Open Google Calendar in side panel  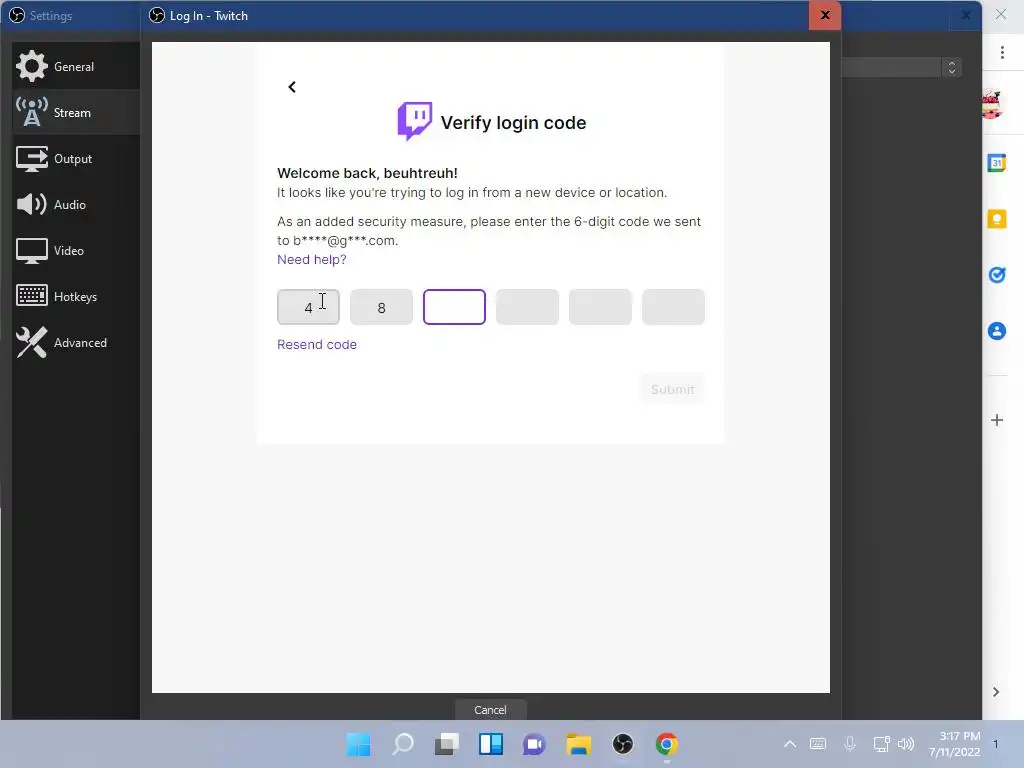pyautogui.click(x=997, y=163)
